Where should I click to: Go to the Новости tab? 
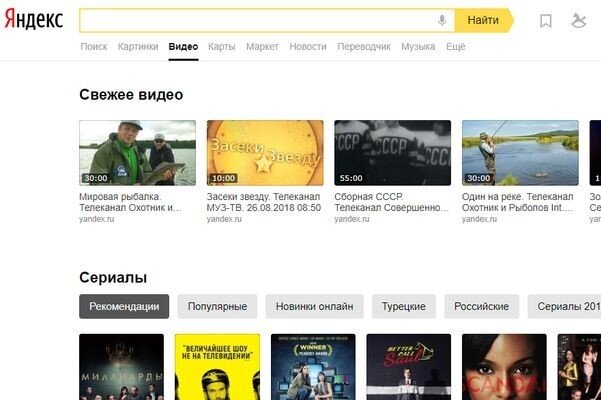[x=308, y=47]
